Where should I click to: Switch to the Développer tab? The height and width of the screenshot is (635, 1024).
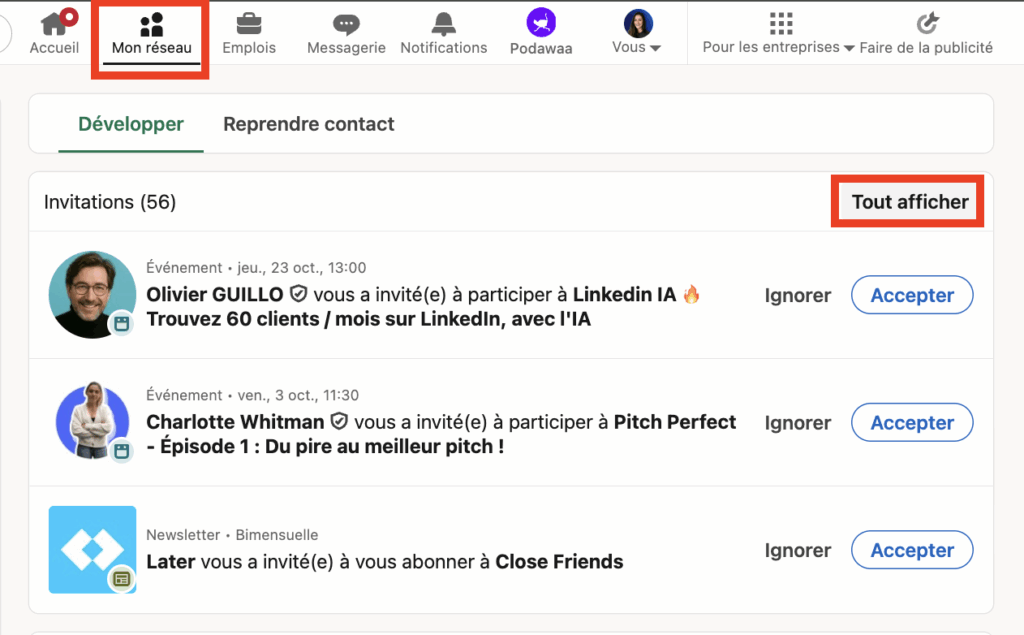(131, 124)
